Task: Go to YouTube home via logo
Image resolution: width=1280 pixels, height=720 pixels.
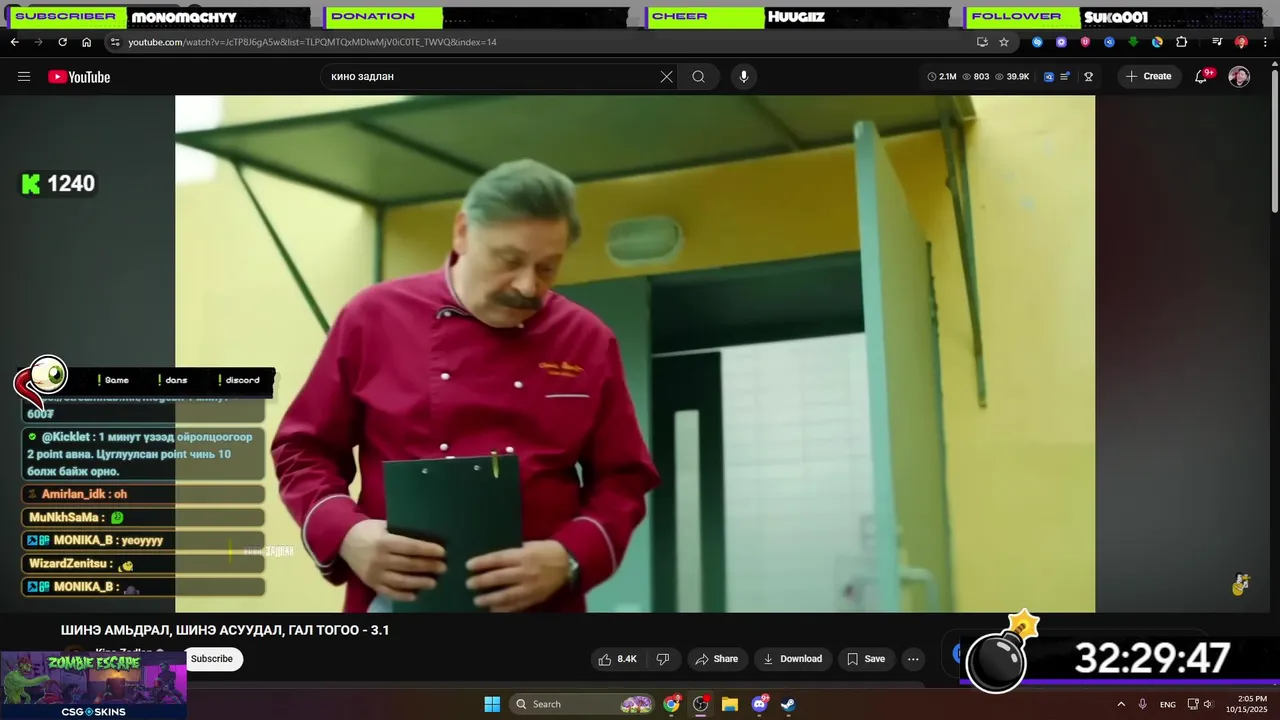Action: click(79, 77)
